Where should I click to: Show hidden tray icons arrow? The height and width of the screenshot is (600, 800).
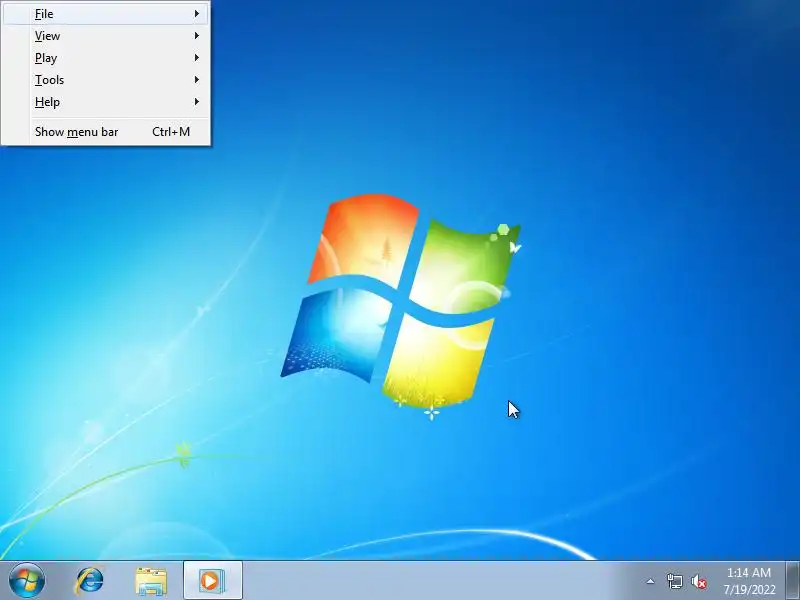(651, 581)
